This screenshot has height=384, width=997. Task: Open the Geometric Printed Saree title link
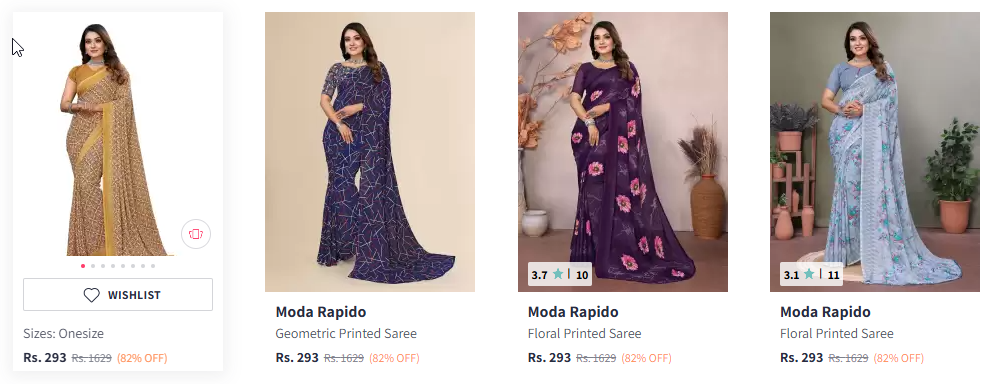(x=346, y=333)
